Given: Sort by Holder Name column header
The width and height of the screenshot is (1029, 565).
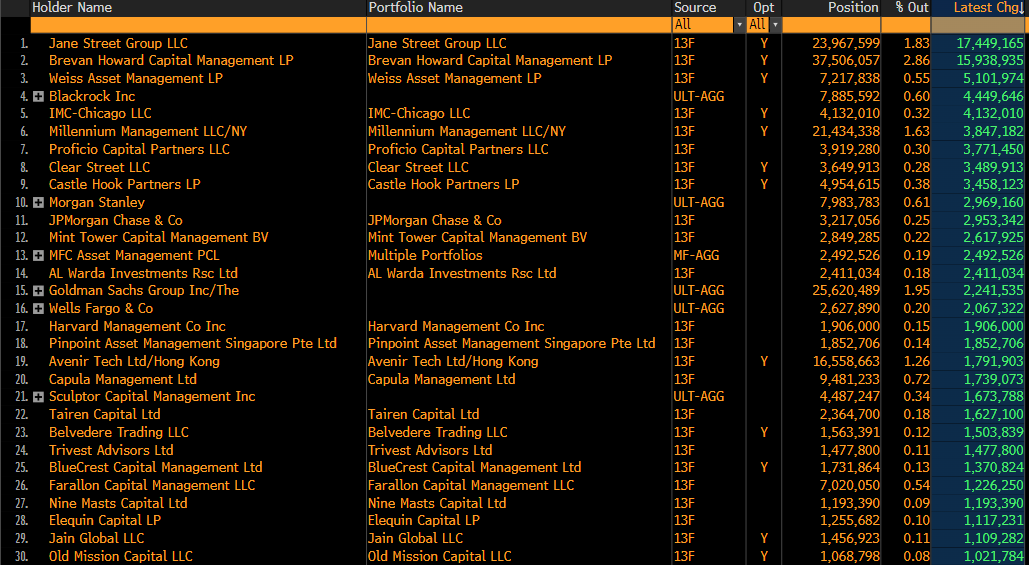Looking at the screenshot, I should 72,8.
